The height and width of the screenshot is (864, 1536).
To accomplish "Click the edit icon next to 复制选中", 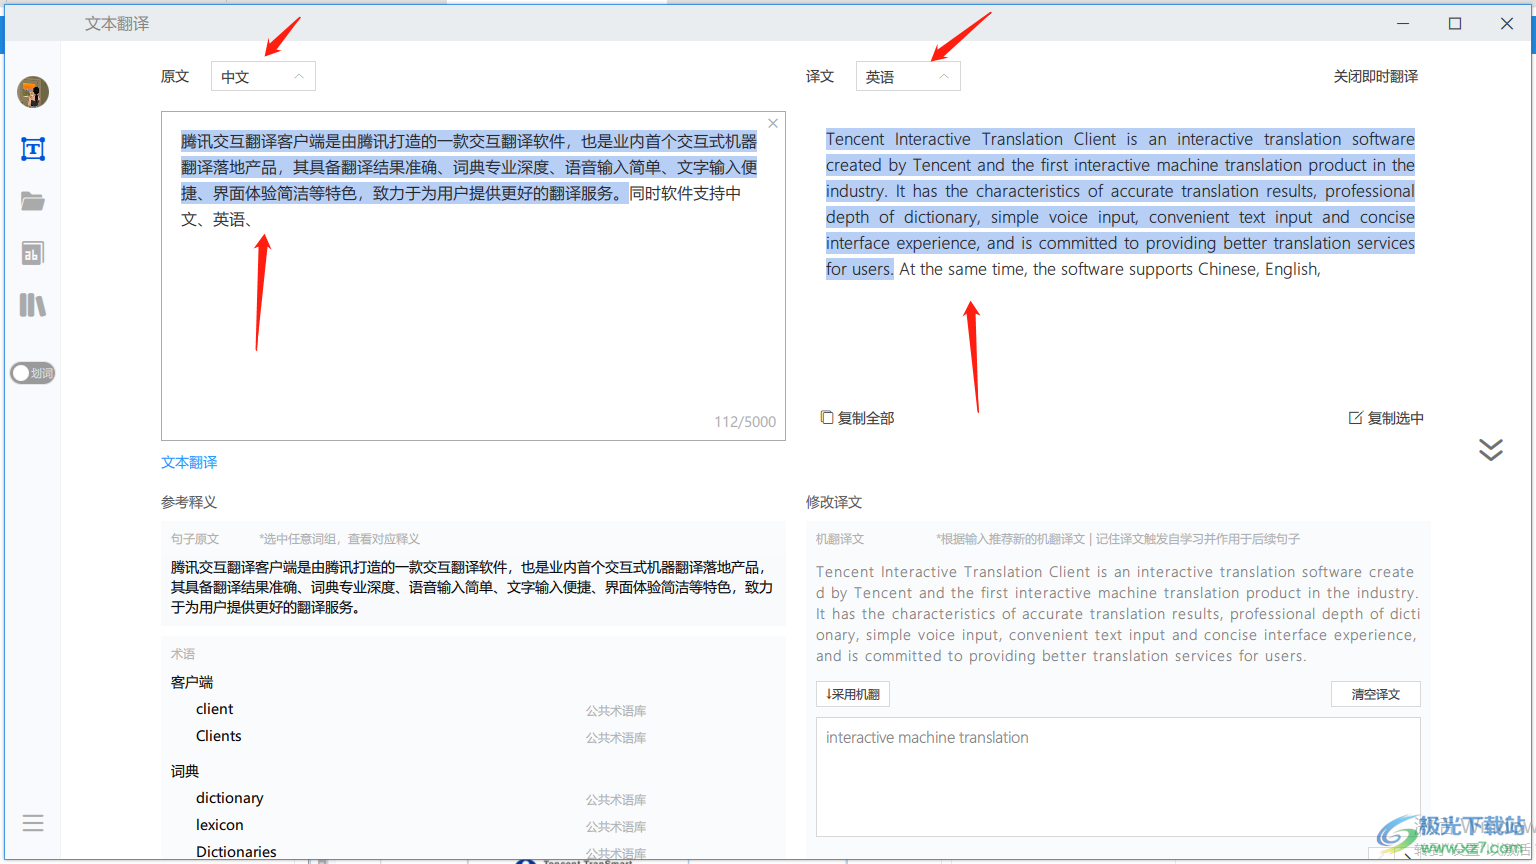I will (x=1355, y=417).
